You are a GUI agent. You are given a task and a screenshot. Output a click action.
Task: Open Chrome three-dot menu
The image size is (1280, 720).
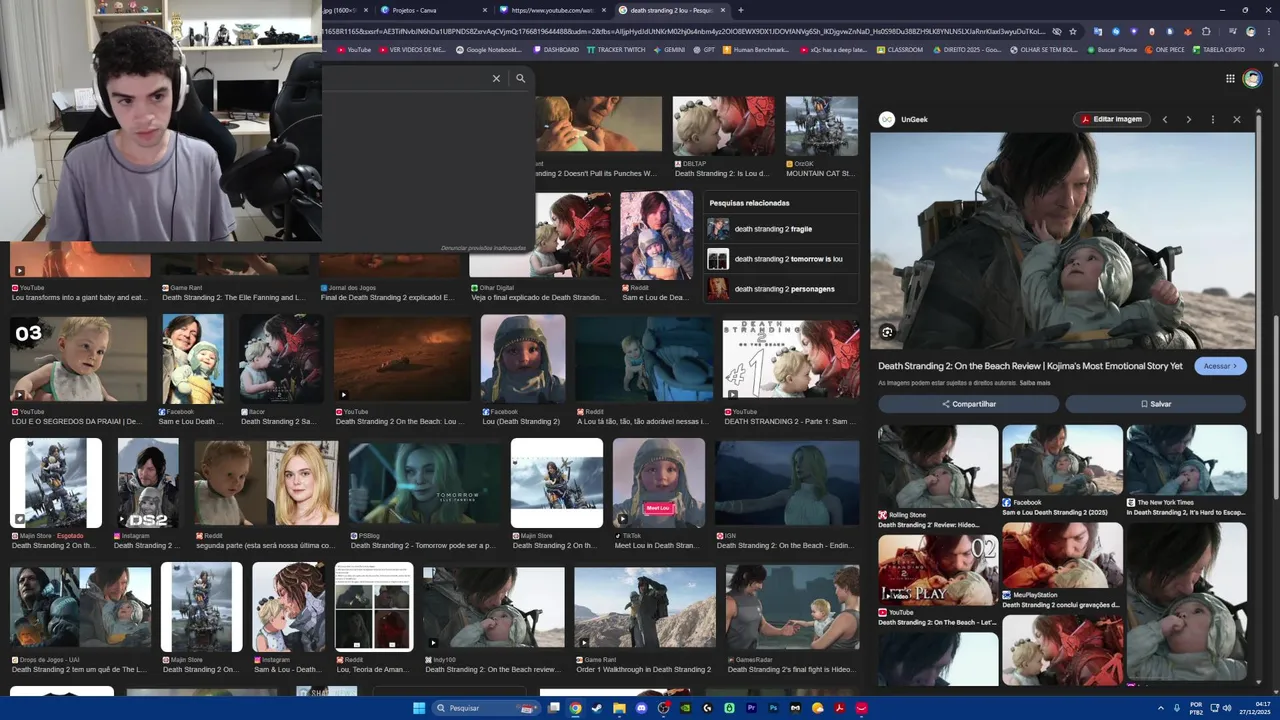(1269, 31)
